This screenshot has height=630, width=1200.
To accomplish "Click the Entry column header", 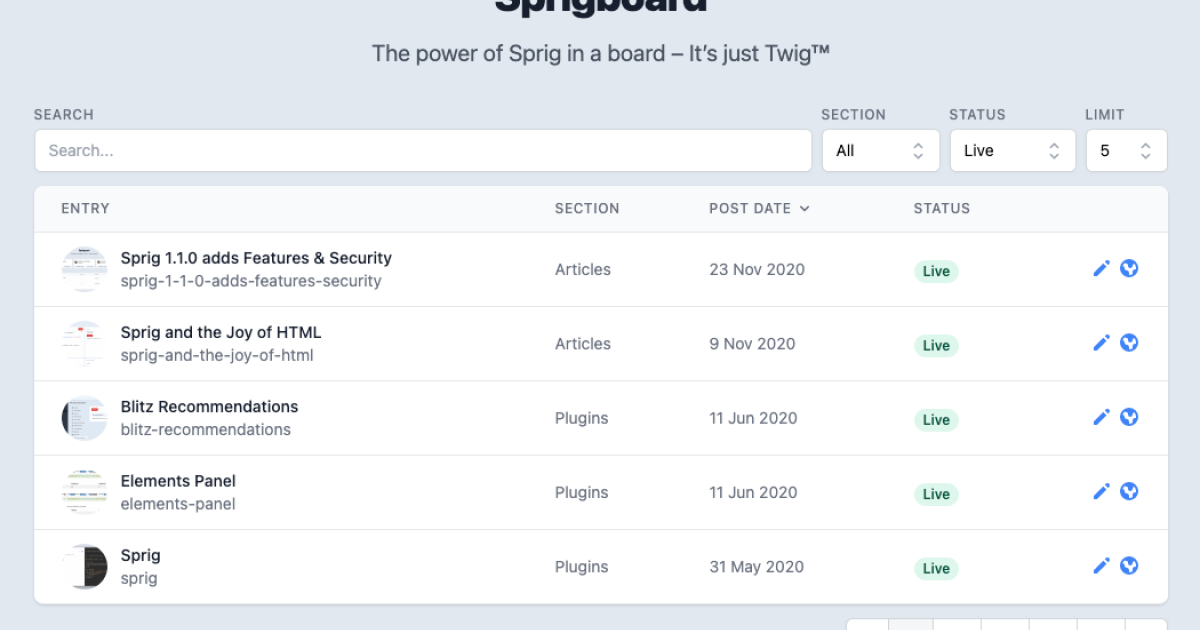I will [85, 208].
